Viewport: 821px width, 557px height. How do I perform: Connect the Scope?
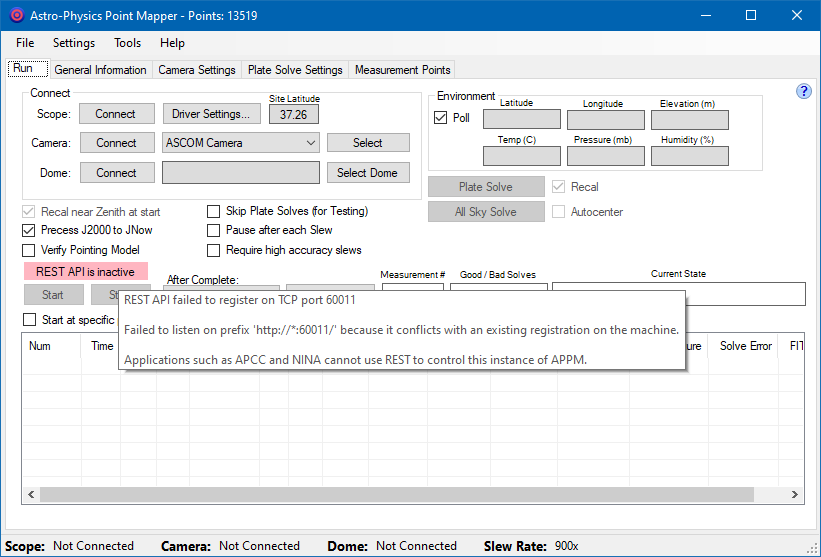pos(117,114)
